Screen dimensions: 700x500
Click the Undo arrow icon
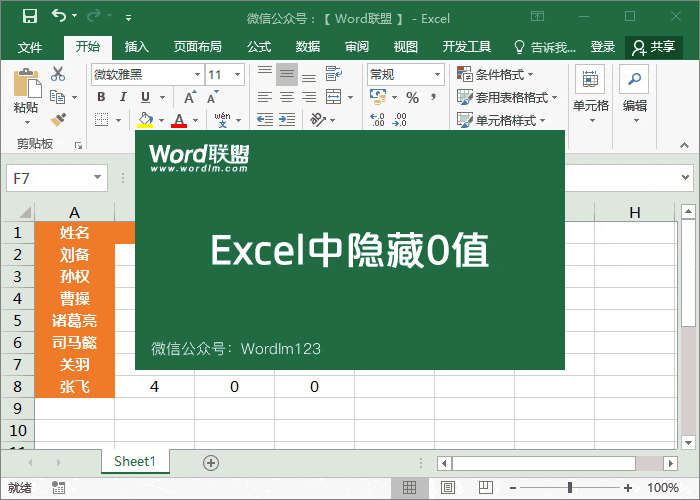point(59,17)
